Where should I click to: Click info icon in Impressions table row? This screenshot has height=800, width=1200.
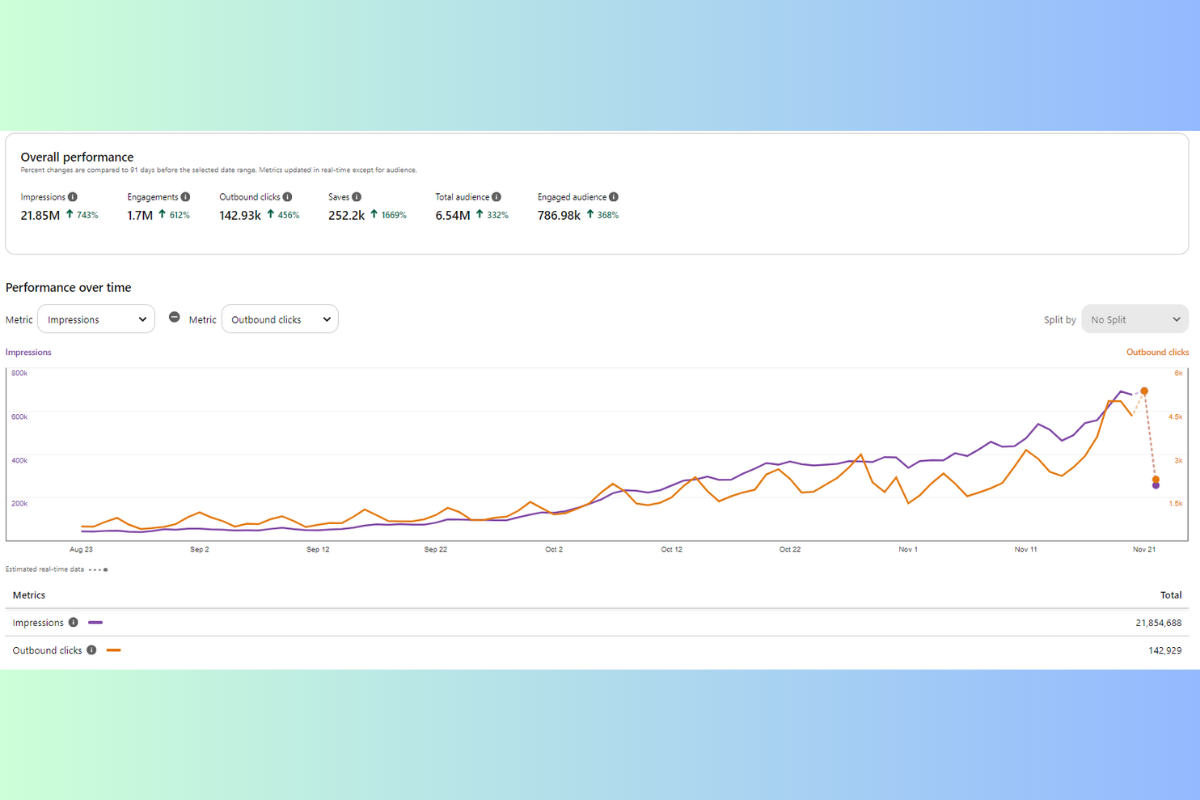coord(73,622)
